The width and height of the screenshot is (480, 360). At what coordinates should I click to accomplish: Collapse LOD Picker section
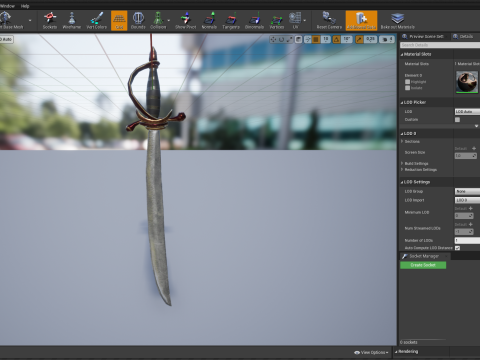[x=402, y=102]
